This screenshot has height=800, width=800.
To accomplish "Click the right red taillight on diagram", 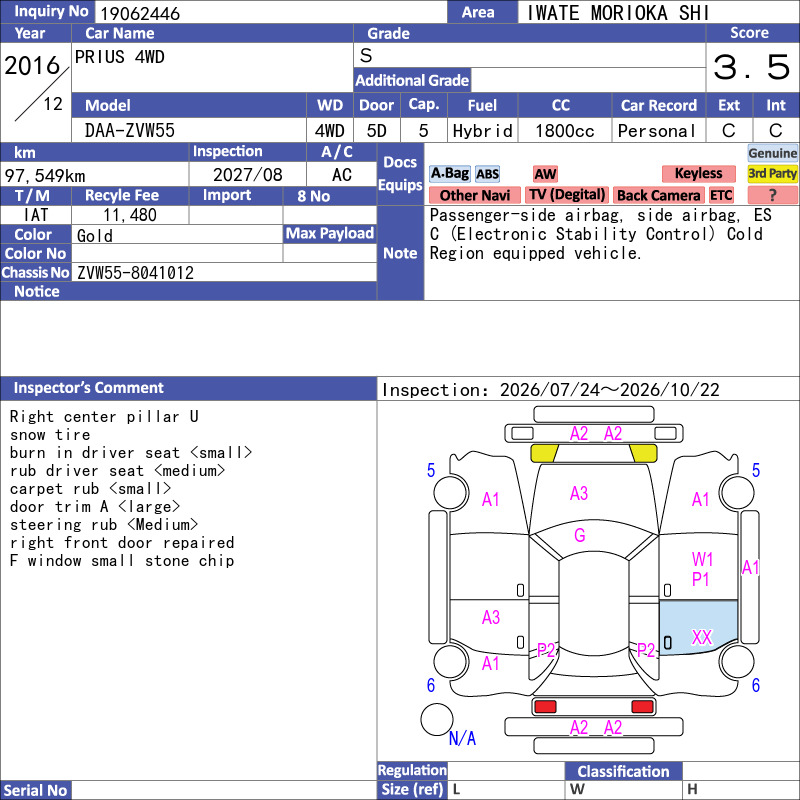I will [x=642, y=707].
